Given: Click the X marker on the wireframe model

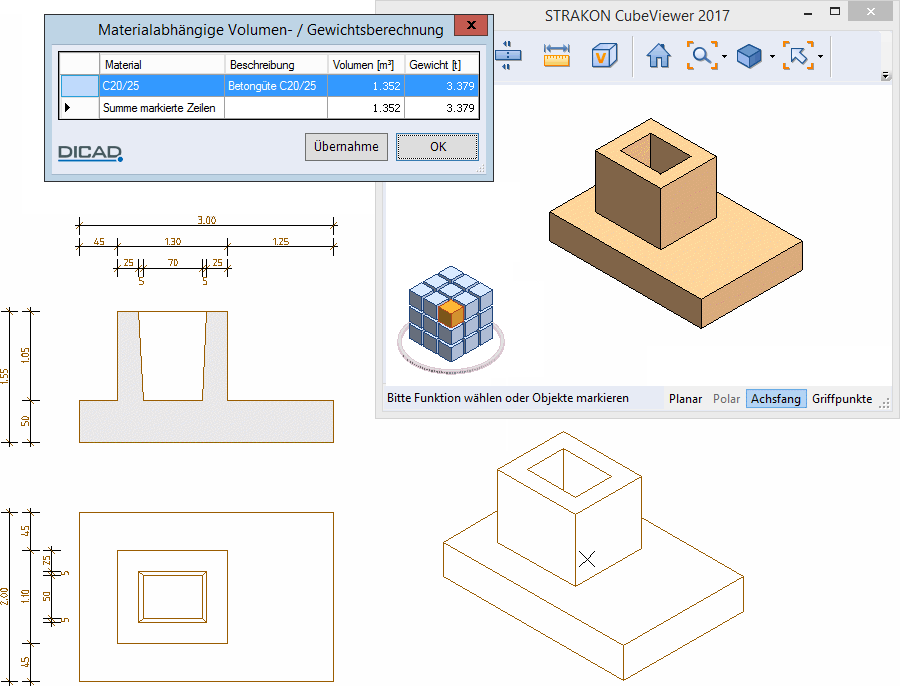Looking at the screenshot, I should (x=587, y=559).
